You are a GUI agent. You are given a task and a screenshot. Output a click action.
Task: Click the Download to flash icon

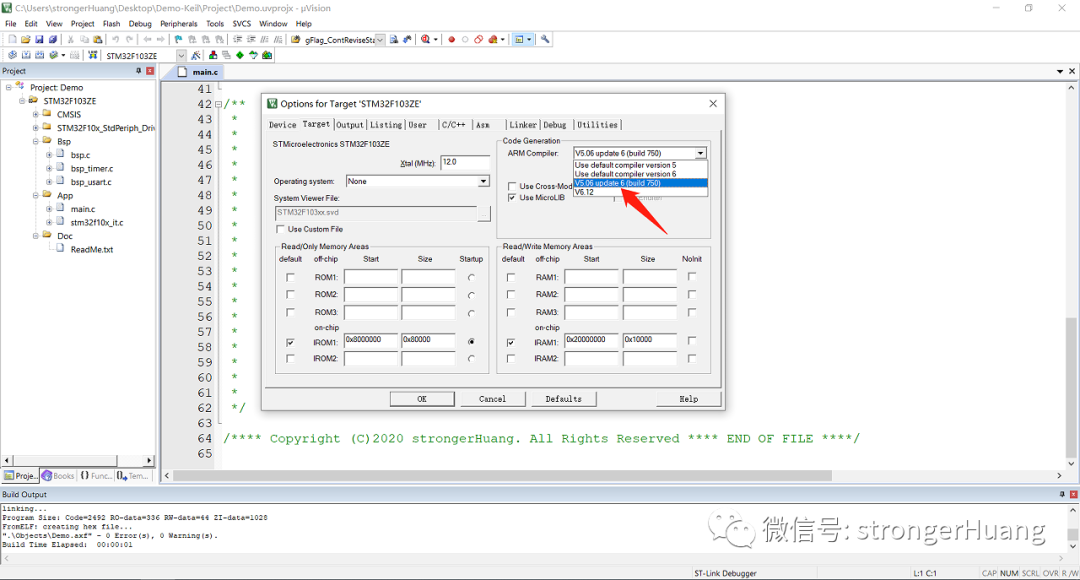click(92, 55)
